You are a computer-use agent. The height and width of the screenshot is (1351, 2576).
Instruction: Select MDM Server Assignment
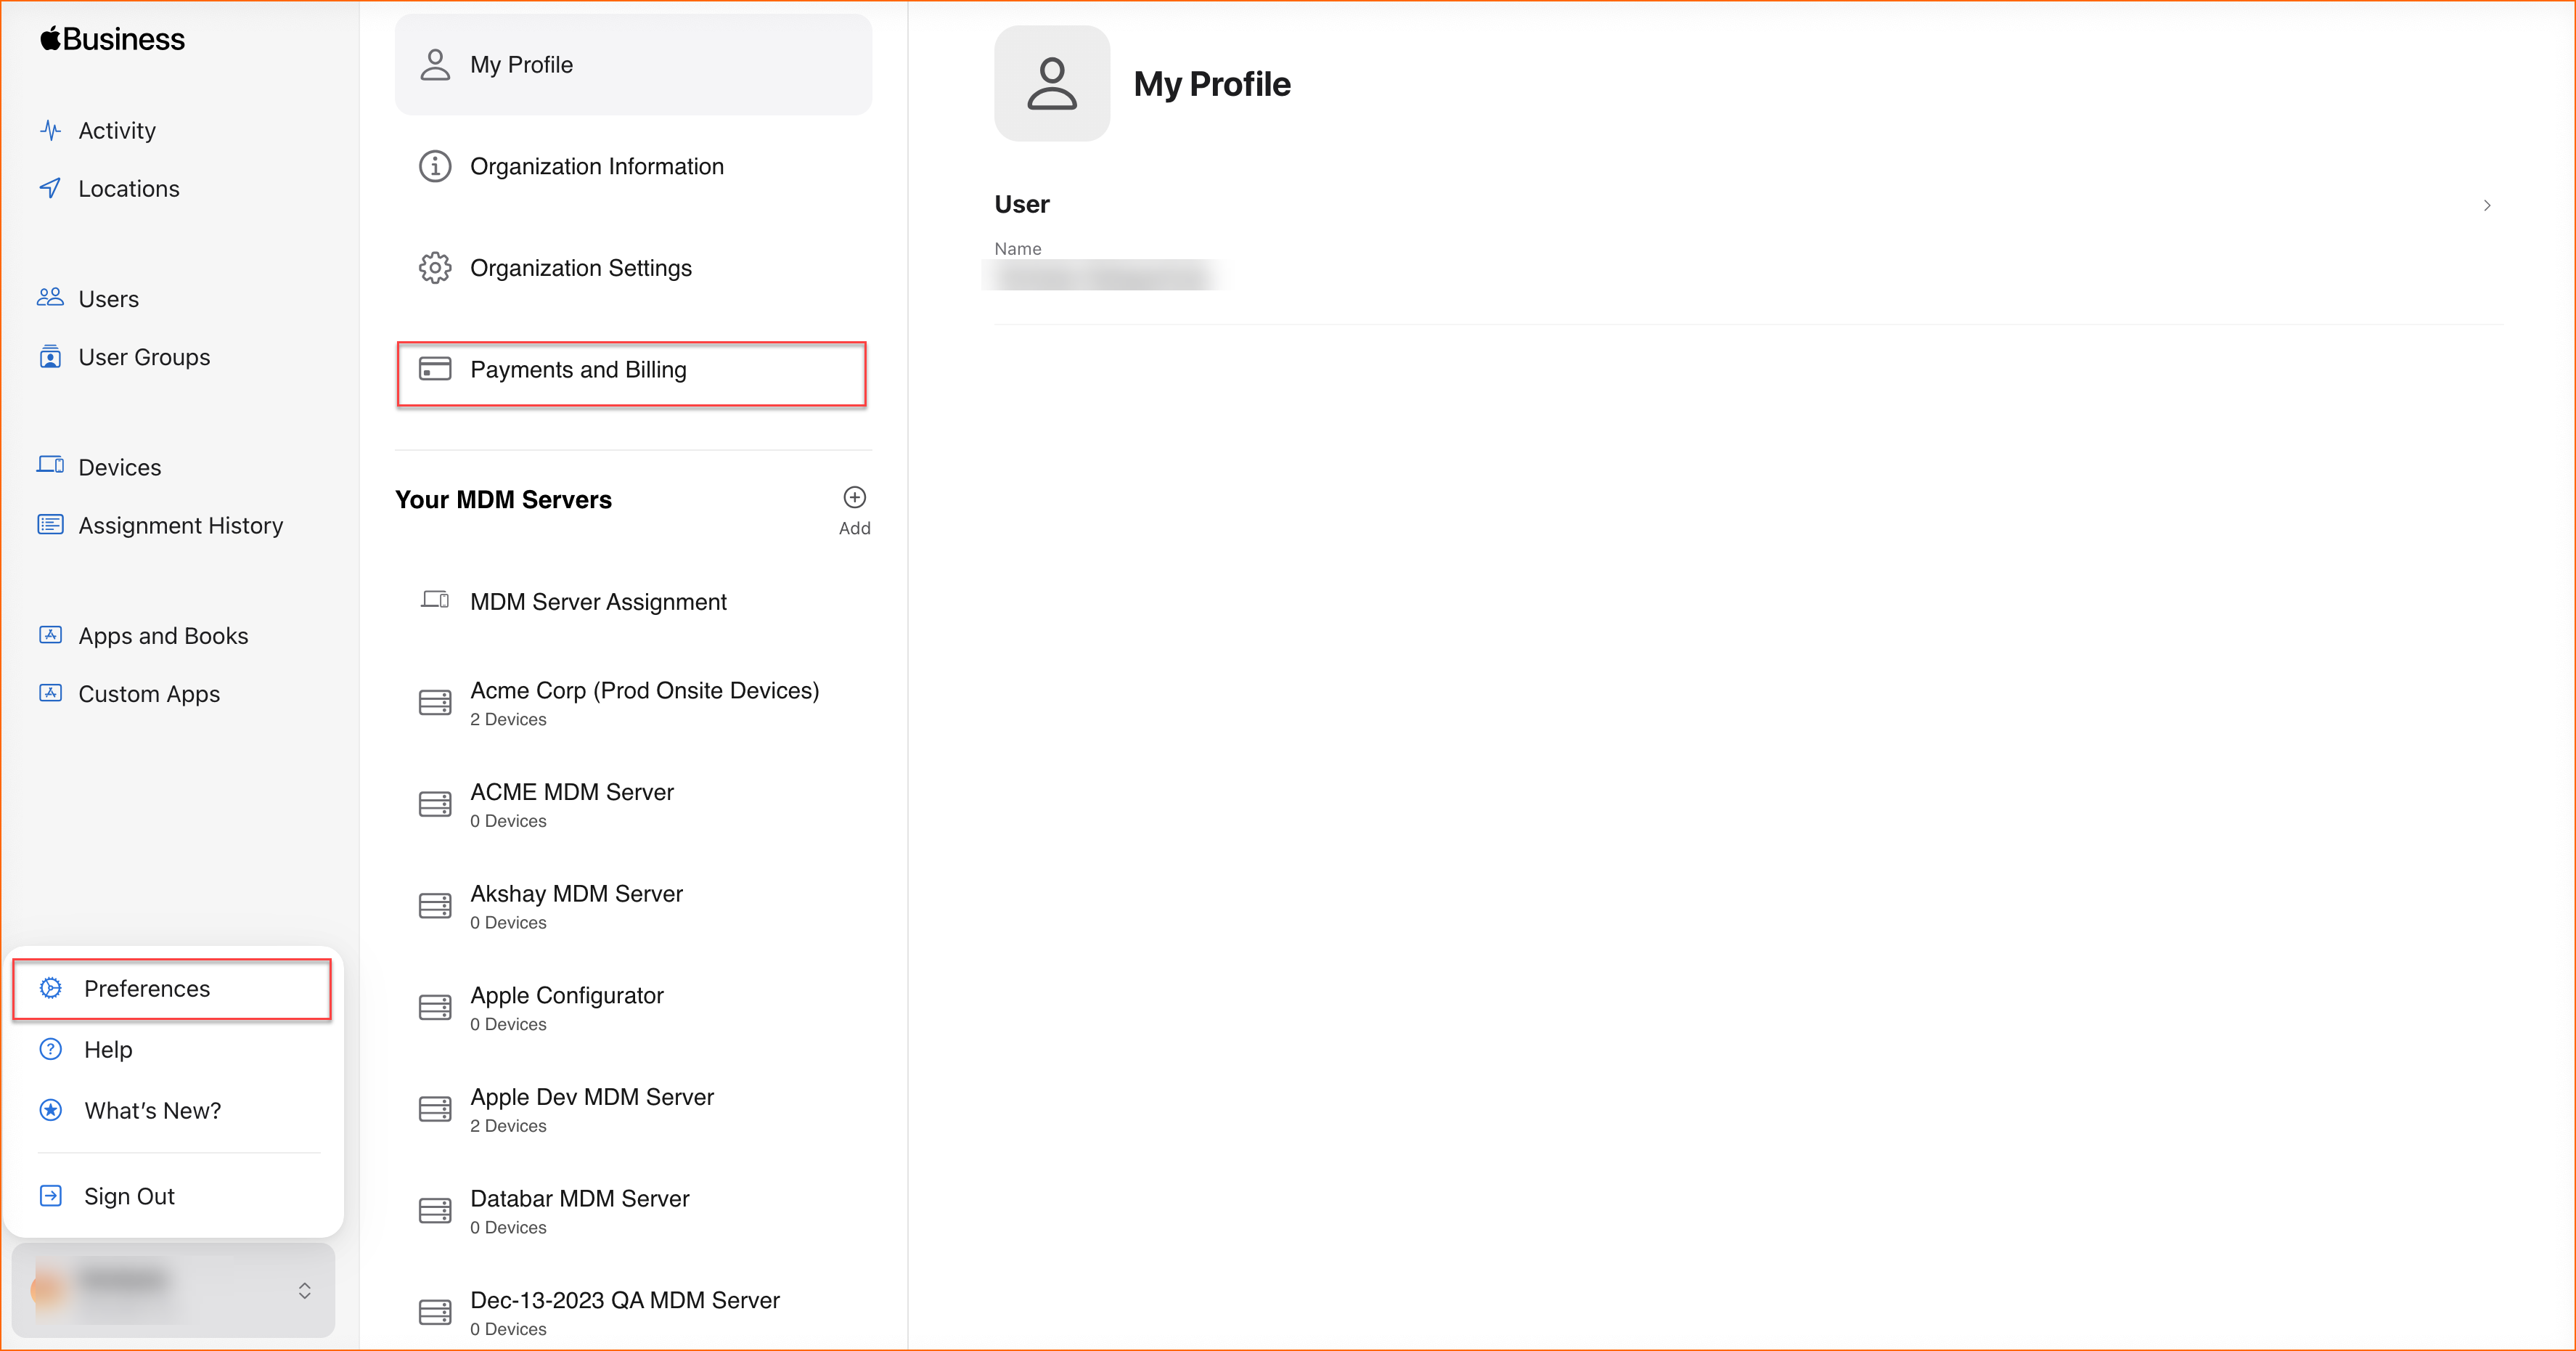click(x=633, y=601)
